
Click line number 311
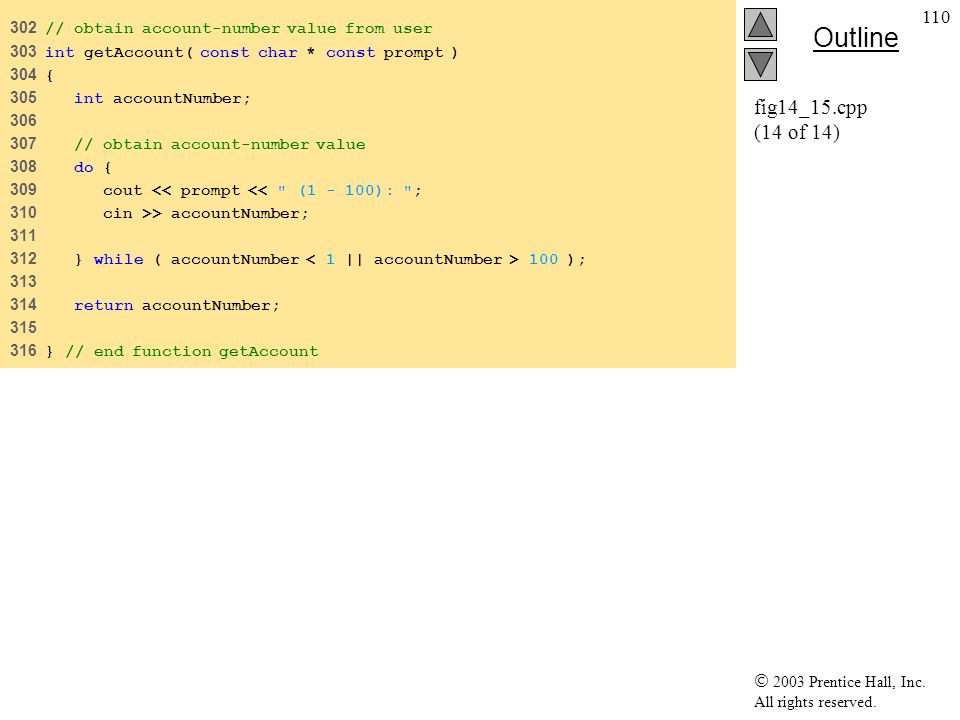pos(23,236)
